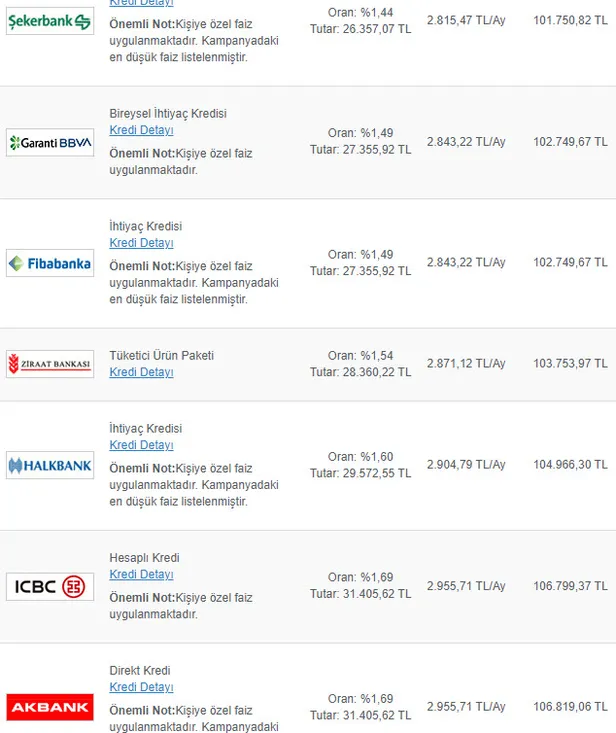Open Kredi Detayı for Akbank Direkt Kredi
Viewport: 616px width, 733px height.
pos(141,687)
